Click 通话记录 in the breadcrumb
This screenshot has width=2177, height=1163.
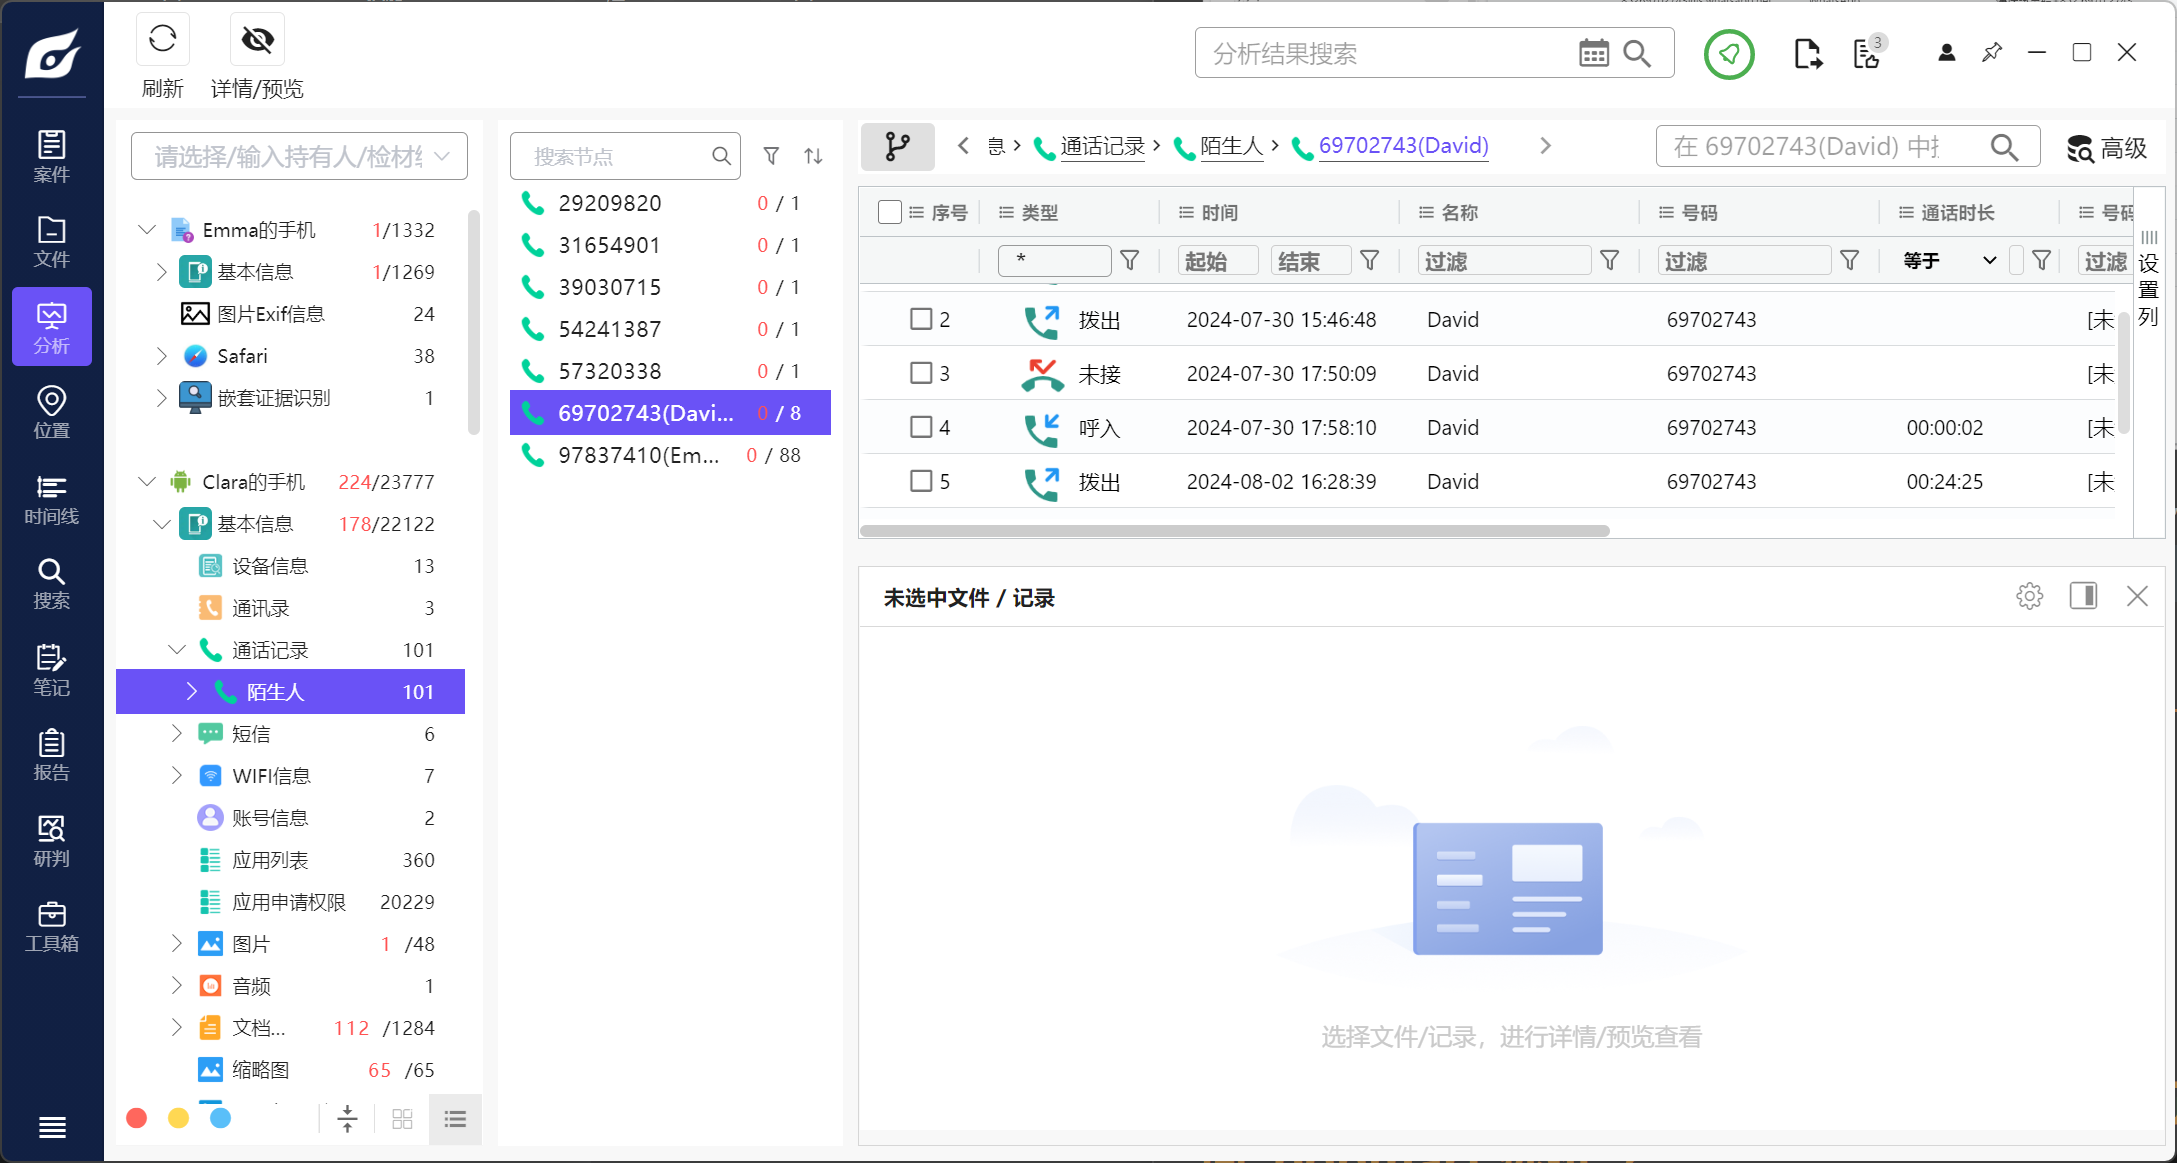(x=1101, y=147)
